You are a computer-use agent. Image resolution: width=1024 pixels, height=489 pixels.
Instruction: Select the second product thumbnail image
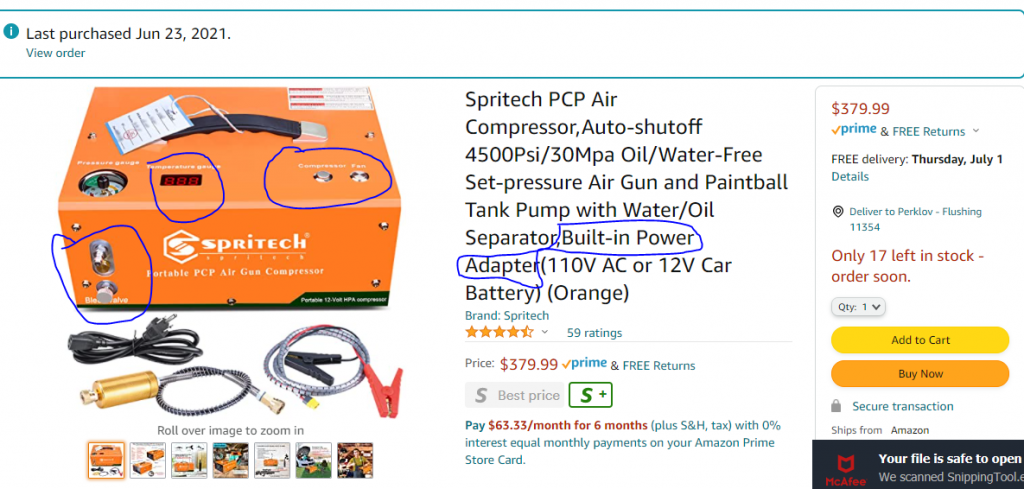coord(148,460)
